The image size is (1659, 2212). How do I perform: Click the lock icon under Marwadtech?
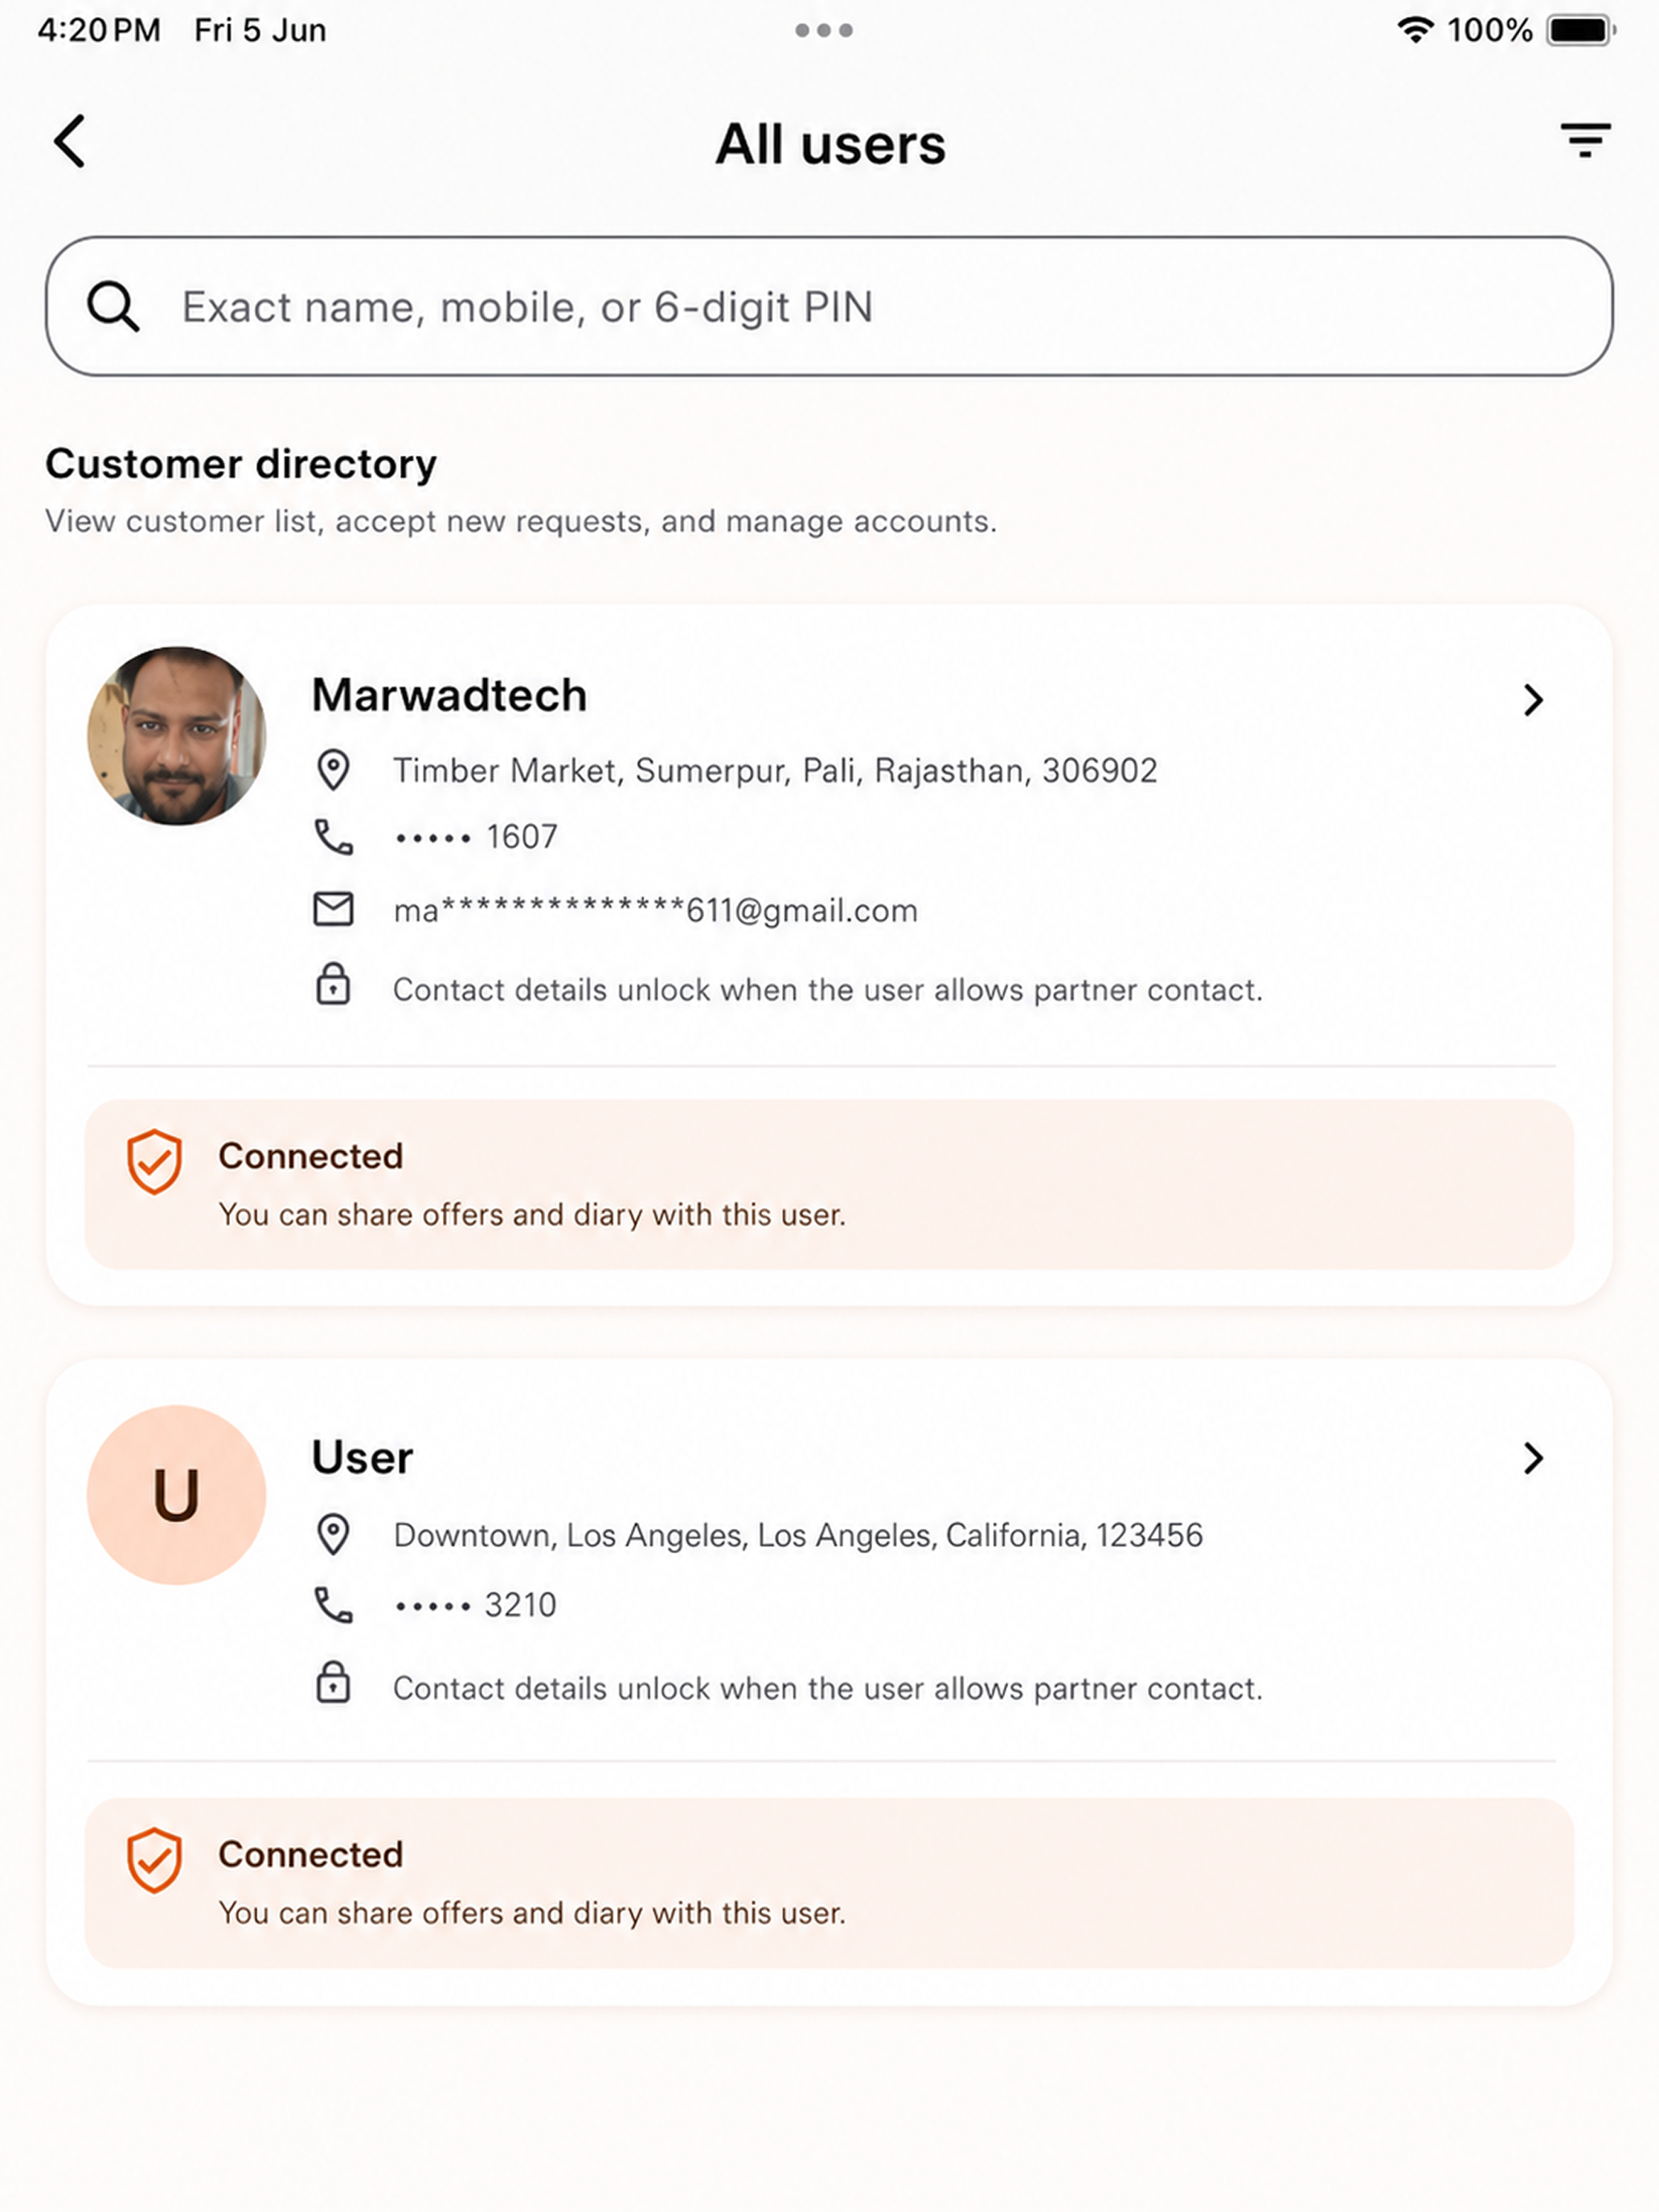(333, 984)
